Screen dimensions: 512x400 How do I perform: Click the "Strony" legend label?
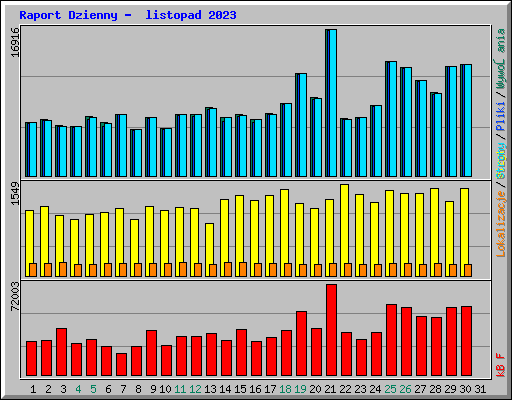pyautogui.click(x=500, y=161)
